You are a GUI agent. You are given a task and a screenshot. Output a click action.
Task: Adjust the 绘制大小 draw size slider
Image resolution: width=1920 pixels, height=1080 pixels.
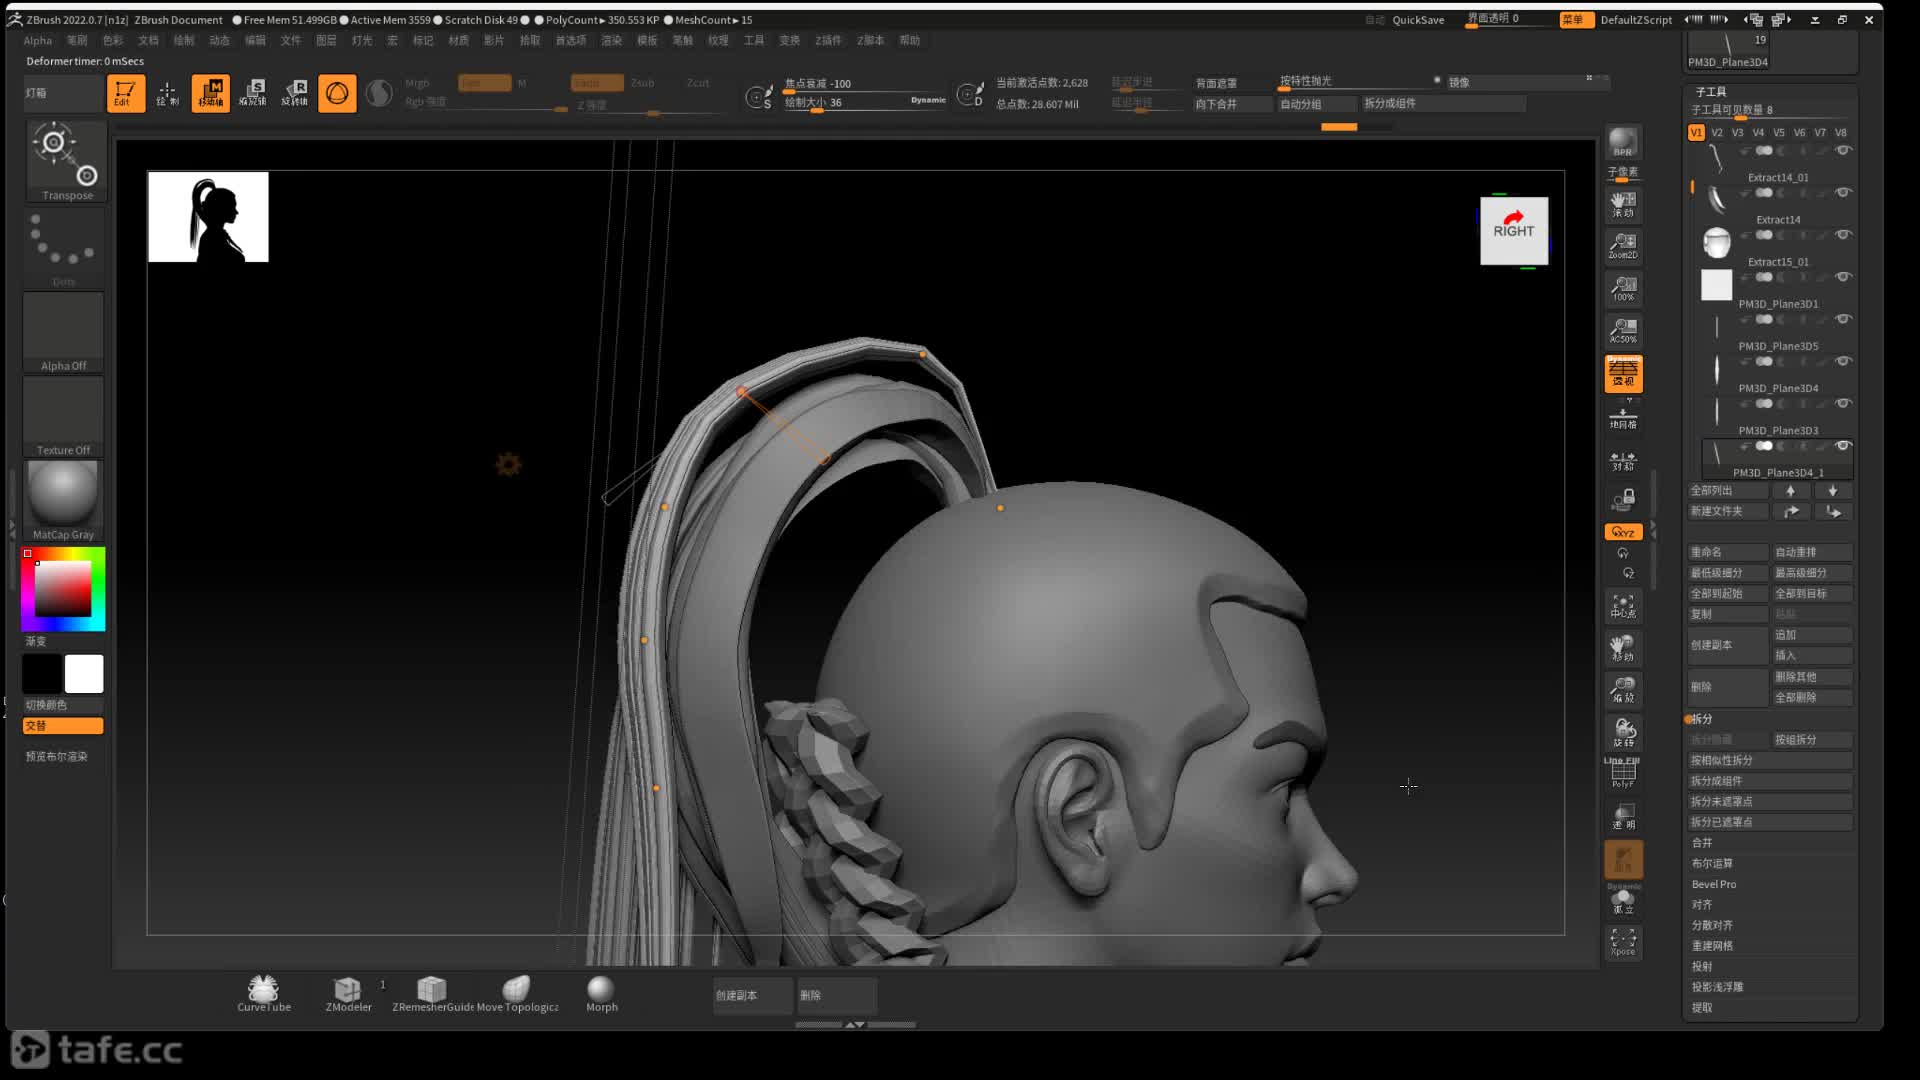click(x=865, y=103)
